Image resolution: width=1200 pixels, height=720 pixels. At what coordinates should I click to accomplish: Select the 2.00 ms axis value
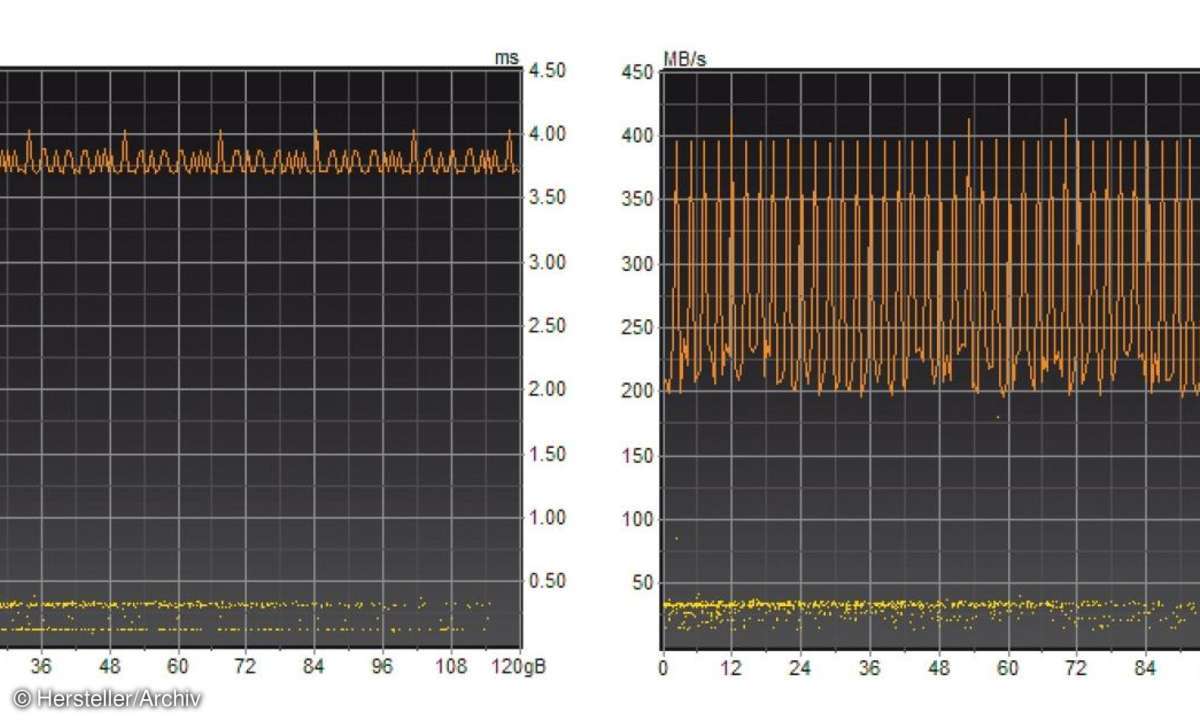coord(548,389)
